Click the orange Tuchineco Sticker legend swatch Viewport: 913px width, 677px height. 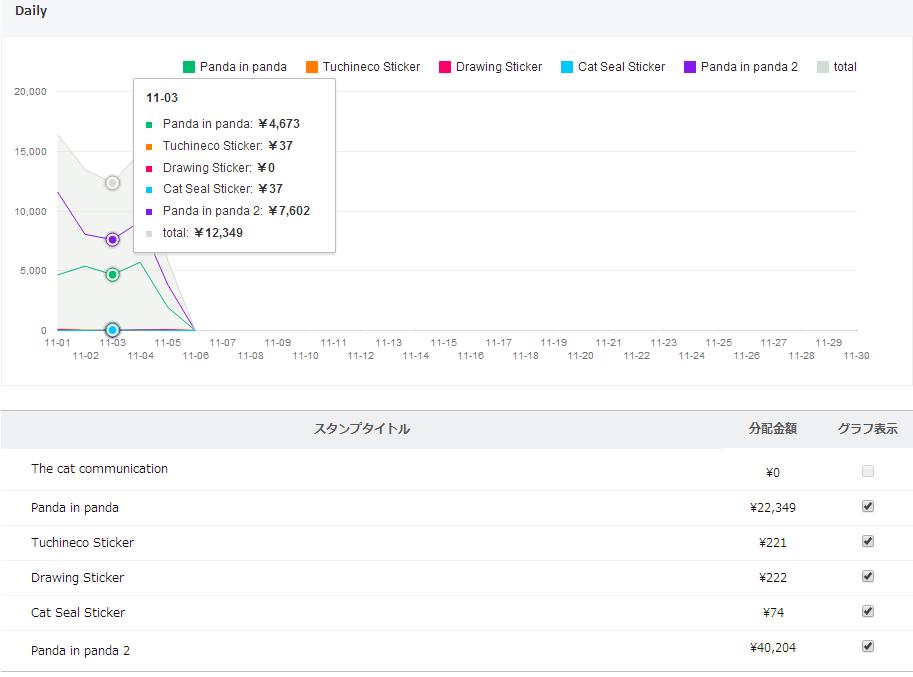click(x=312, y=67)
